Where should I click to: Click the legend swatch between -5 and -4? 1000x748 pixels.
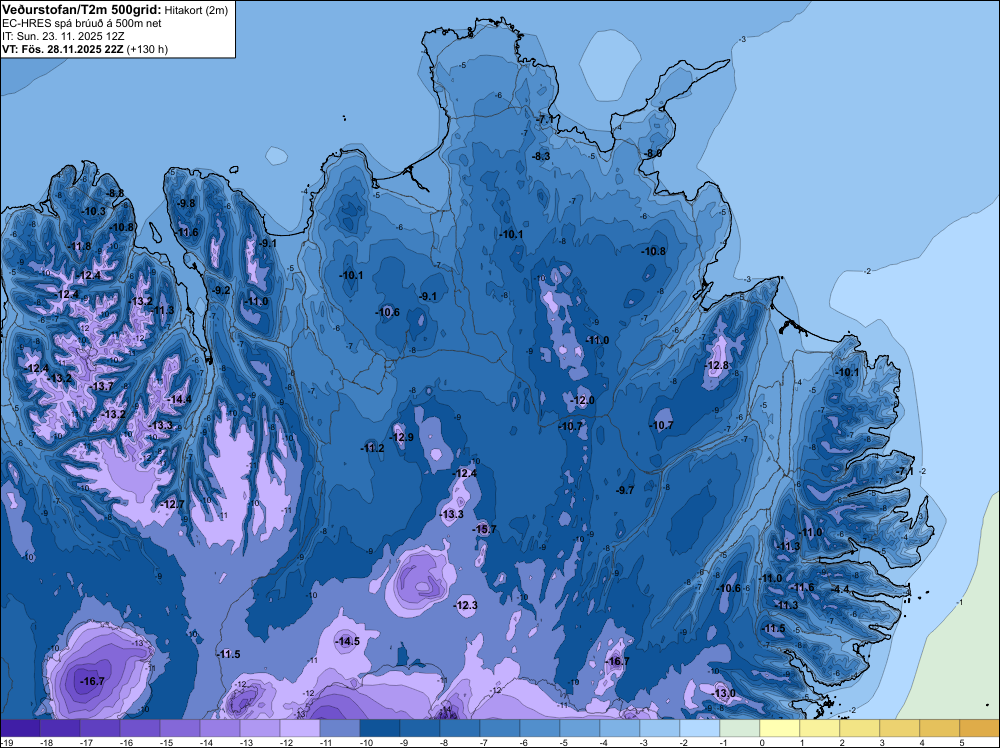click(580, 728)
